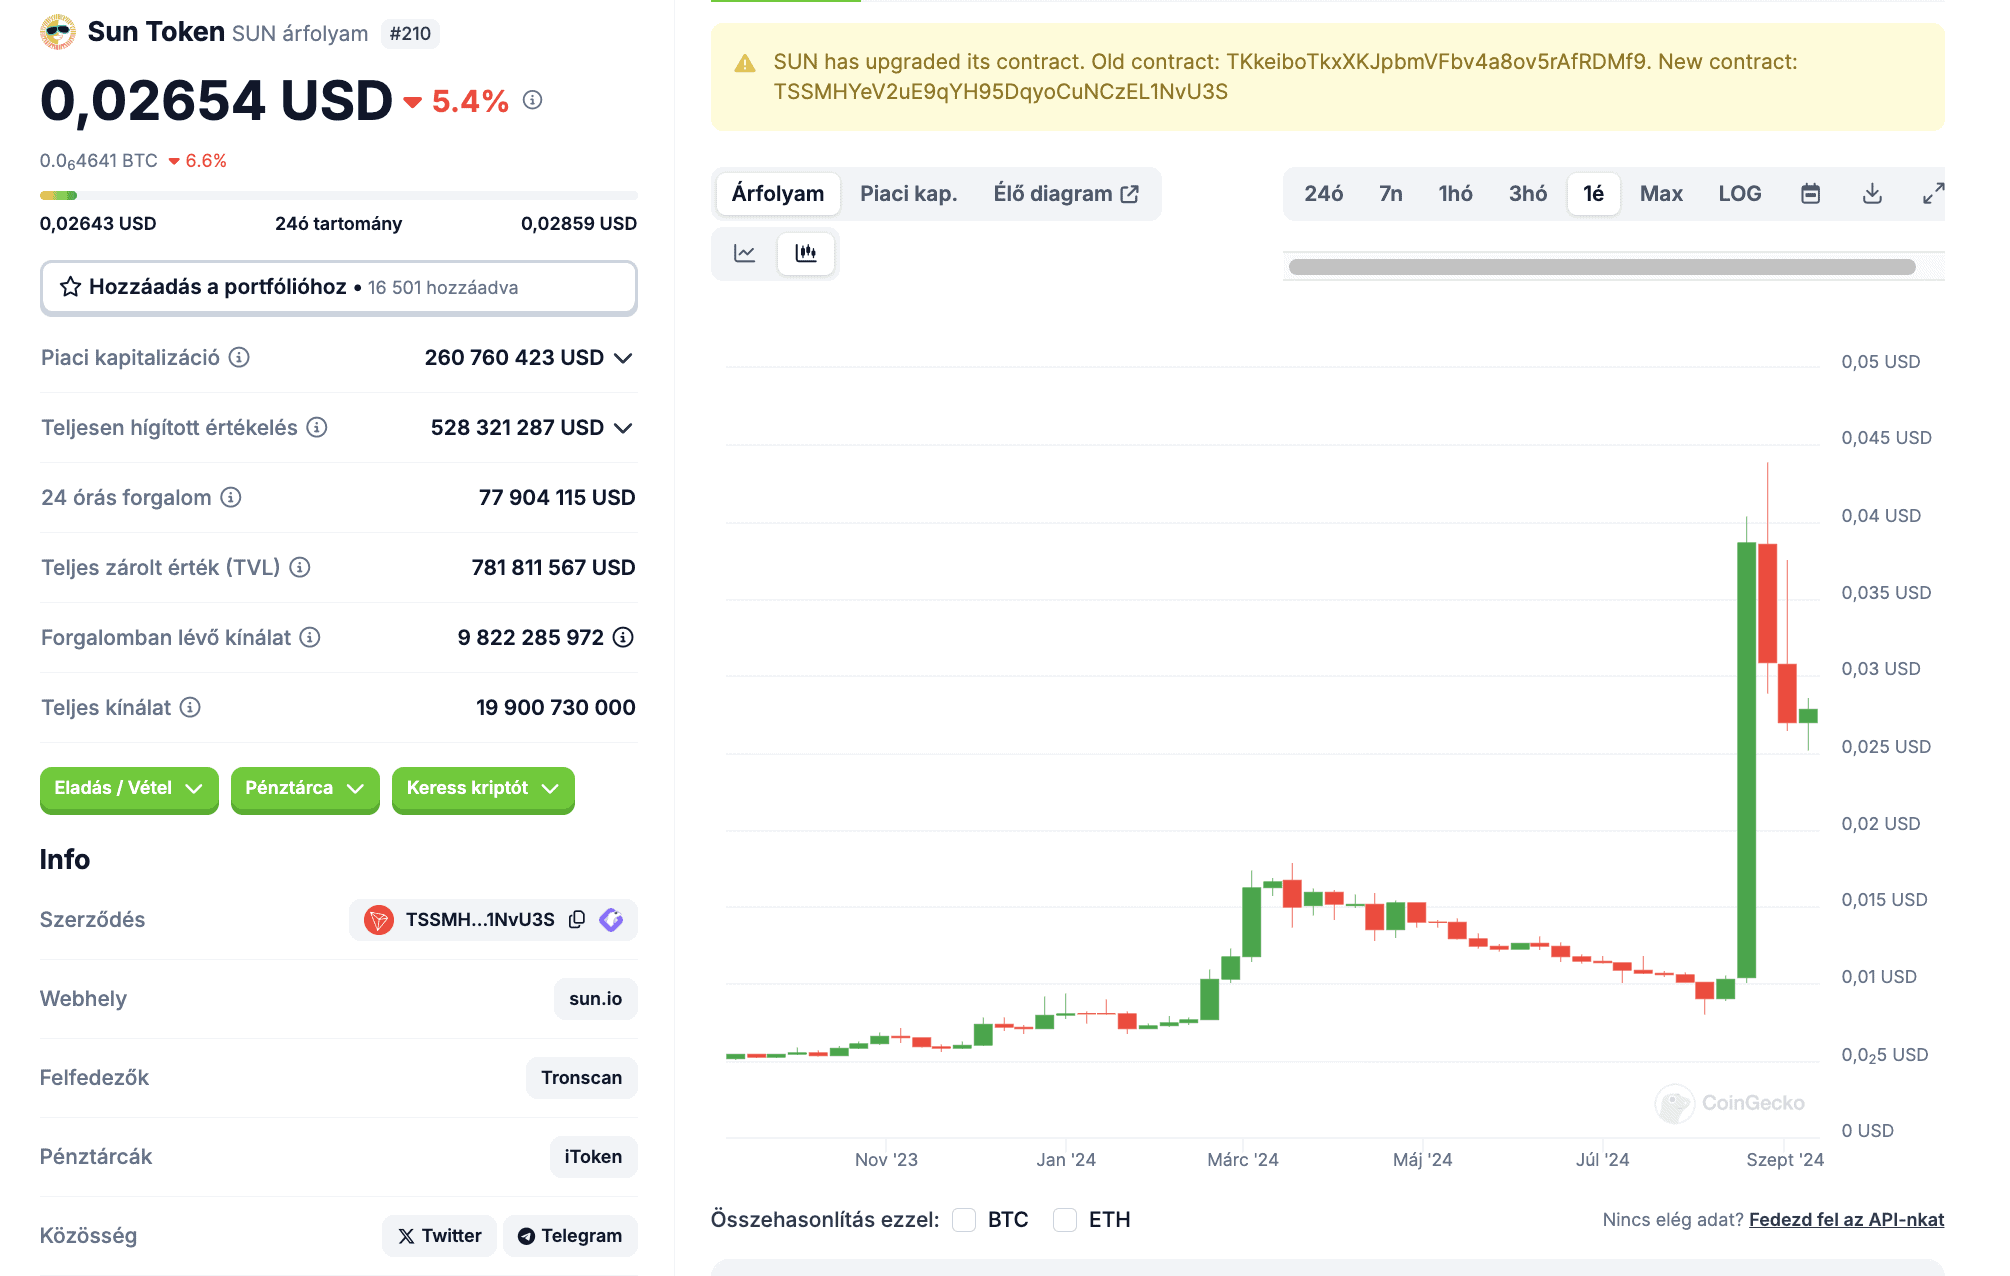The image size is (2010, 1276).
Task: Click the TSSMH...1NvU3S contract address text
Action: (480, 920)
